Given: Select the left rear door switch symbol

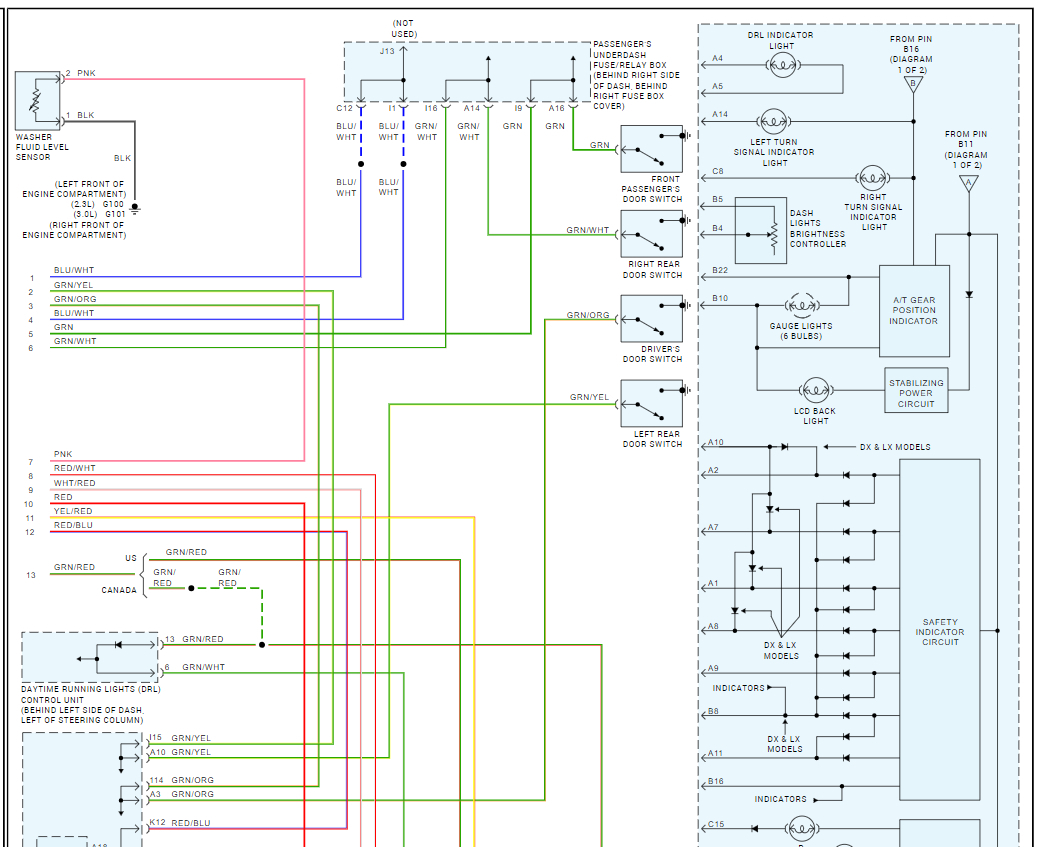Looking at the screenshot, I should [x=651, y=404].
